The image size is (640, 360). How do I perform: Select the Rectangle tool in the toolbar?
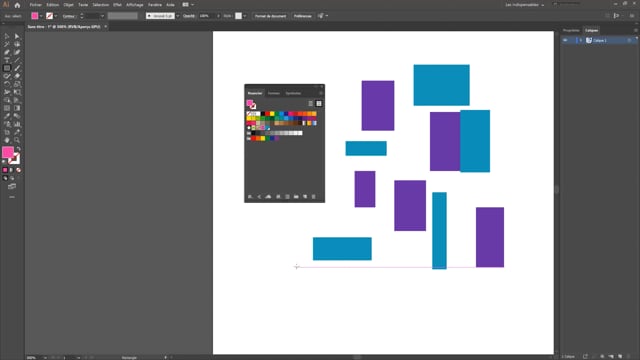click(x=7, y=68)
